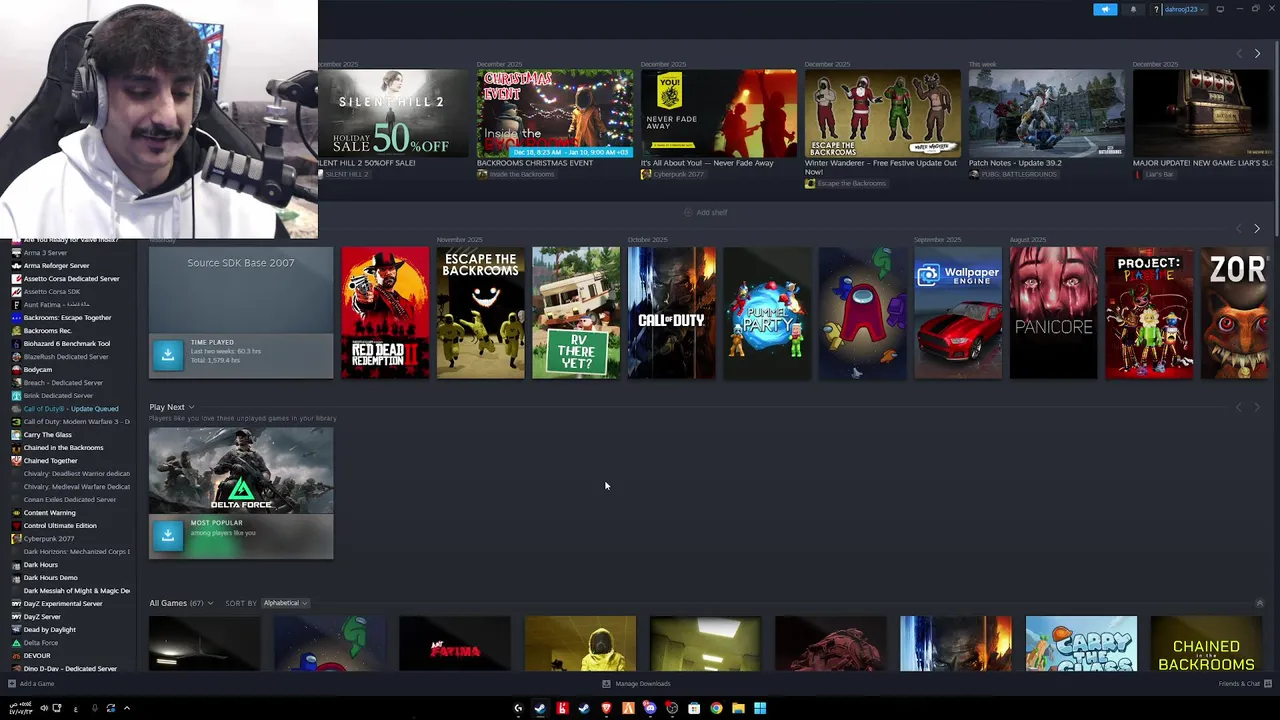This screenshot has height=720, width=1280.
Task: Select DayZ Experimental Server in list
Action: [63, 604]
